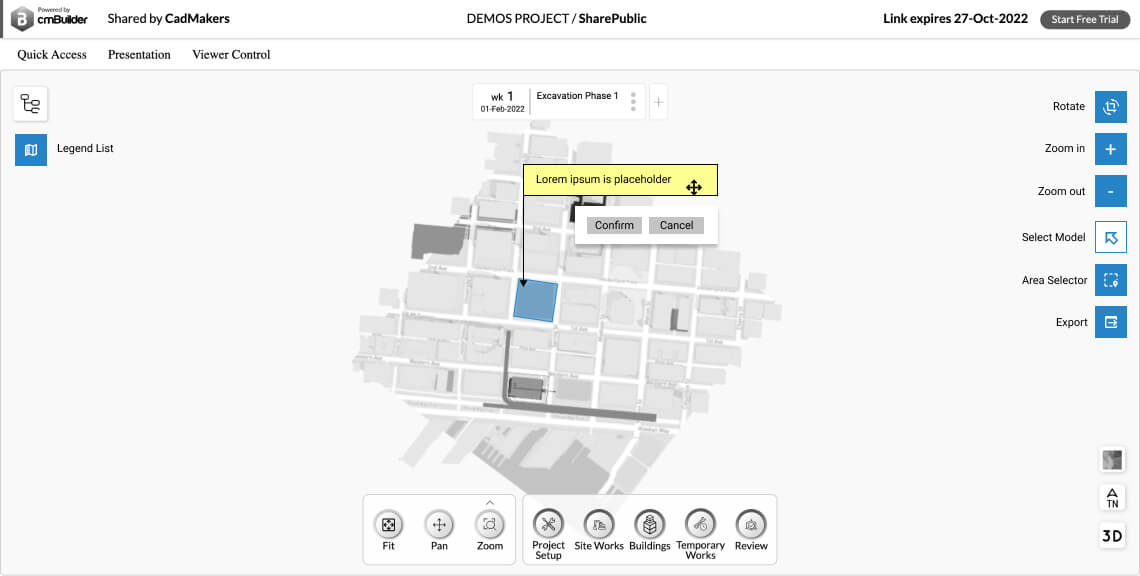The image size is (1140, 576).
Task: Click the satellite map preview thumbnail
Action: 1111,459
